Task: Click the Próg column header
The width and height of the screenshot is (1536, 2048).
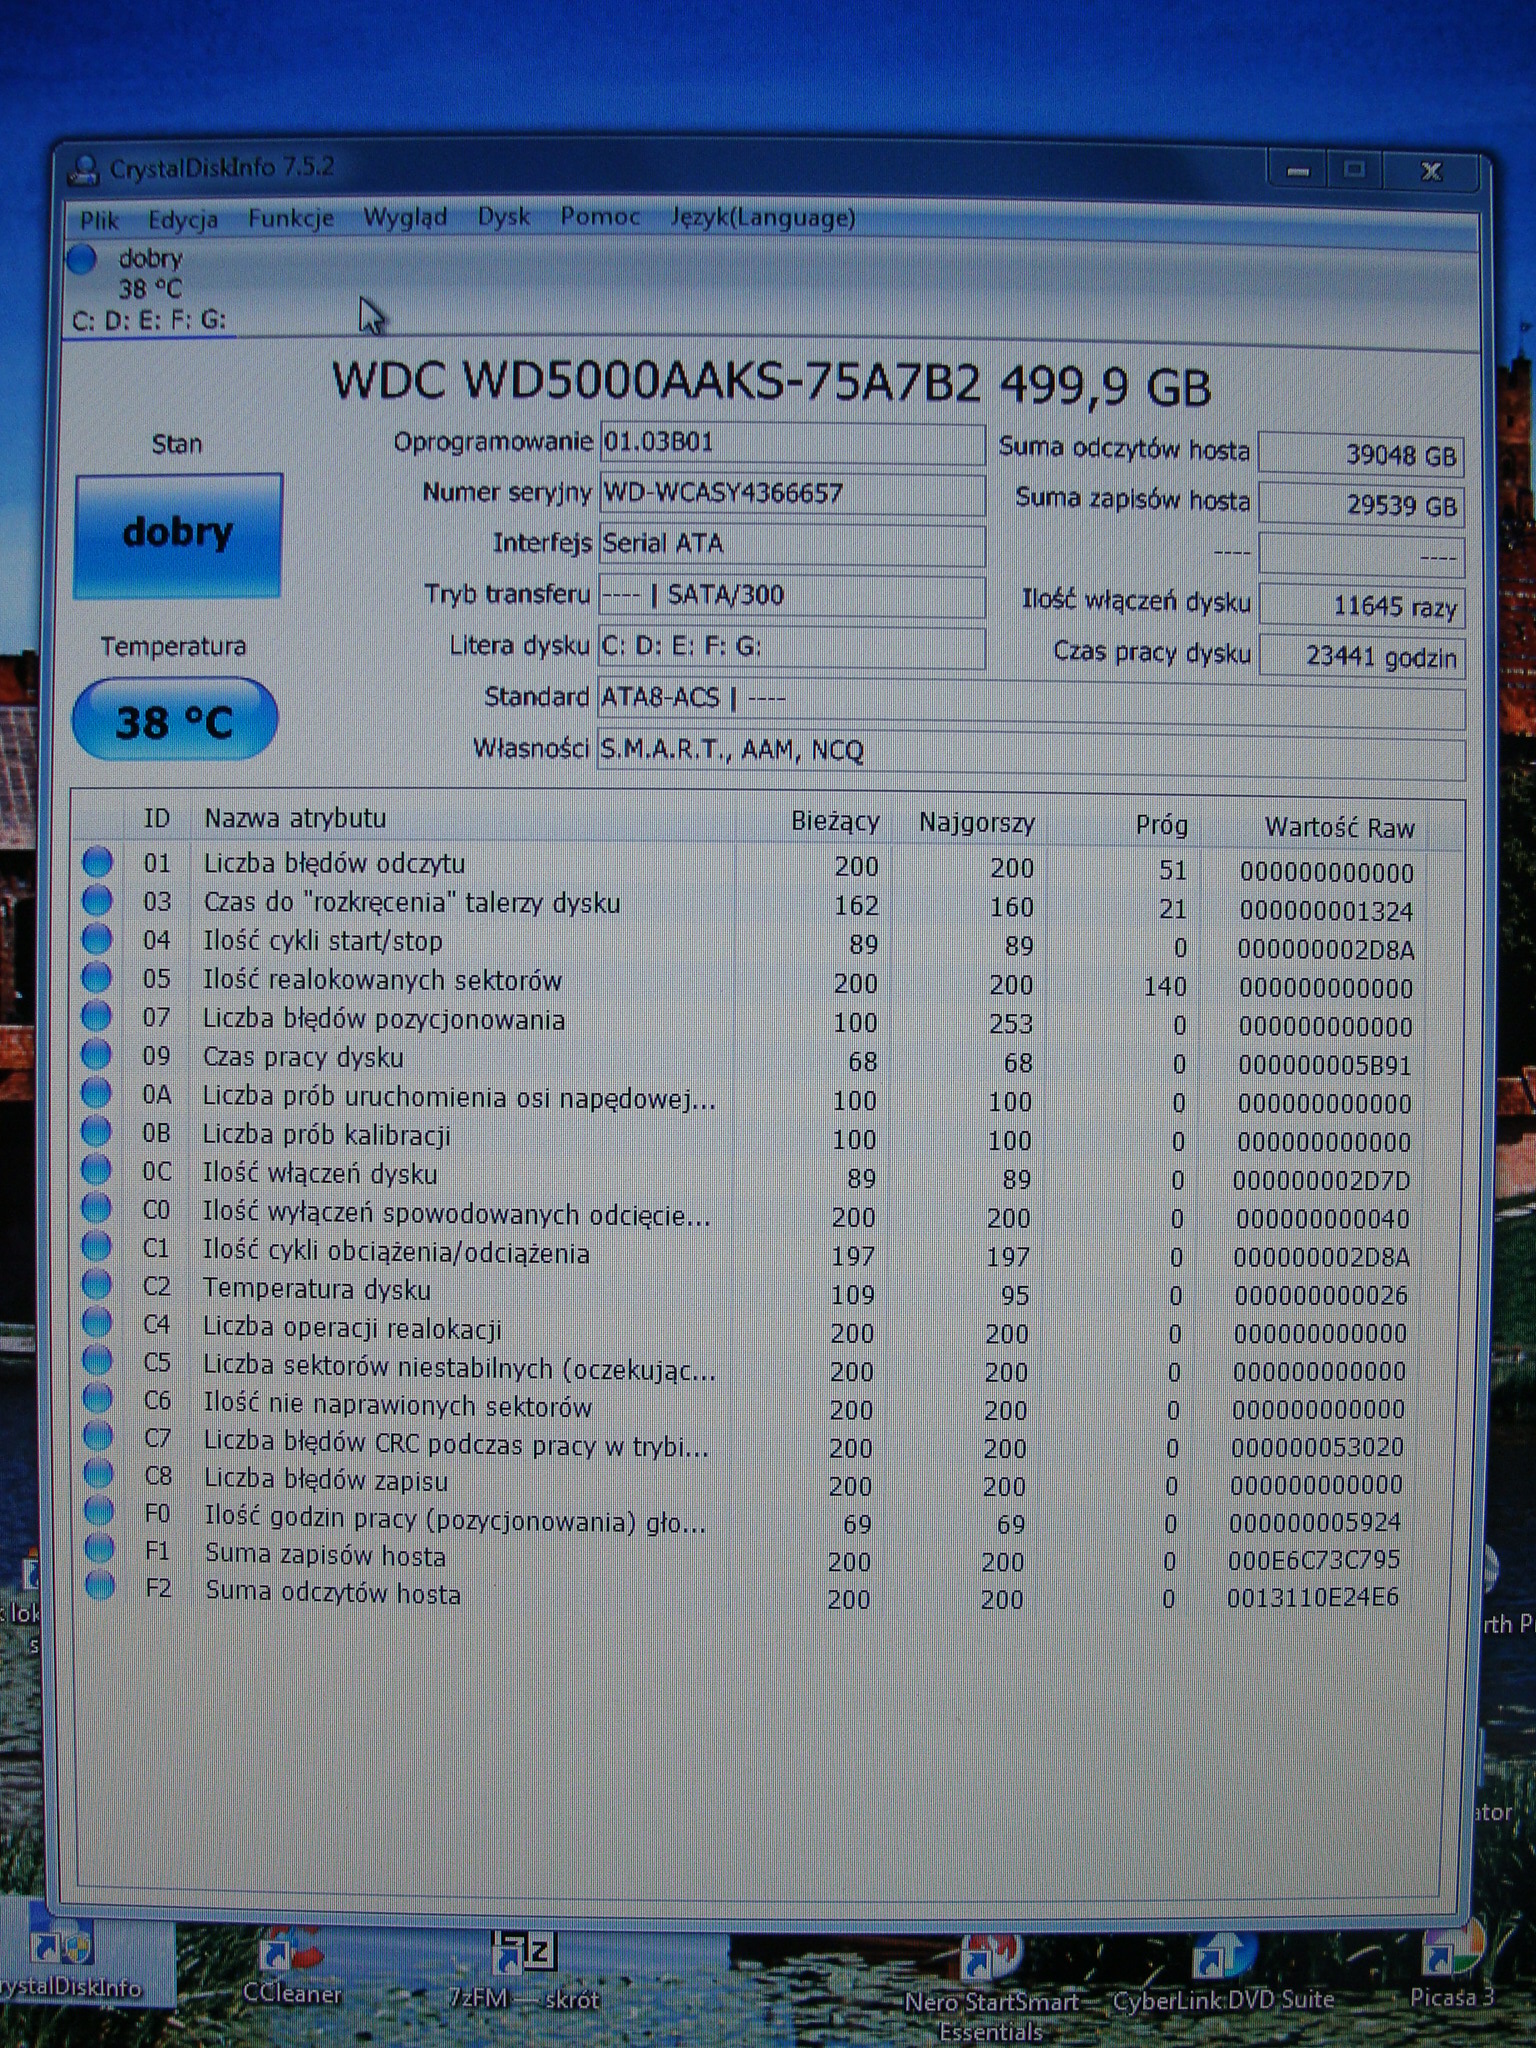Action: (1161, 825)
